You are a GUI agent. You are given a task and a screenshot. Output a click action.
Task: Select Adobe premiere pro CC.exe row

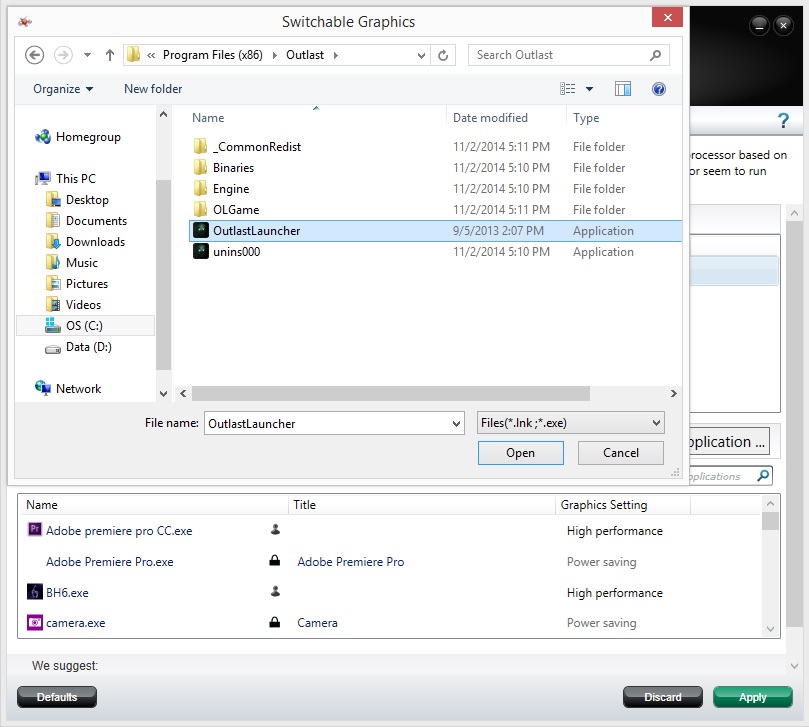point(390,530)
